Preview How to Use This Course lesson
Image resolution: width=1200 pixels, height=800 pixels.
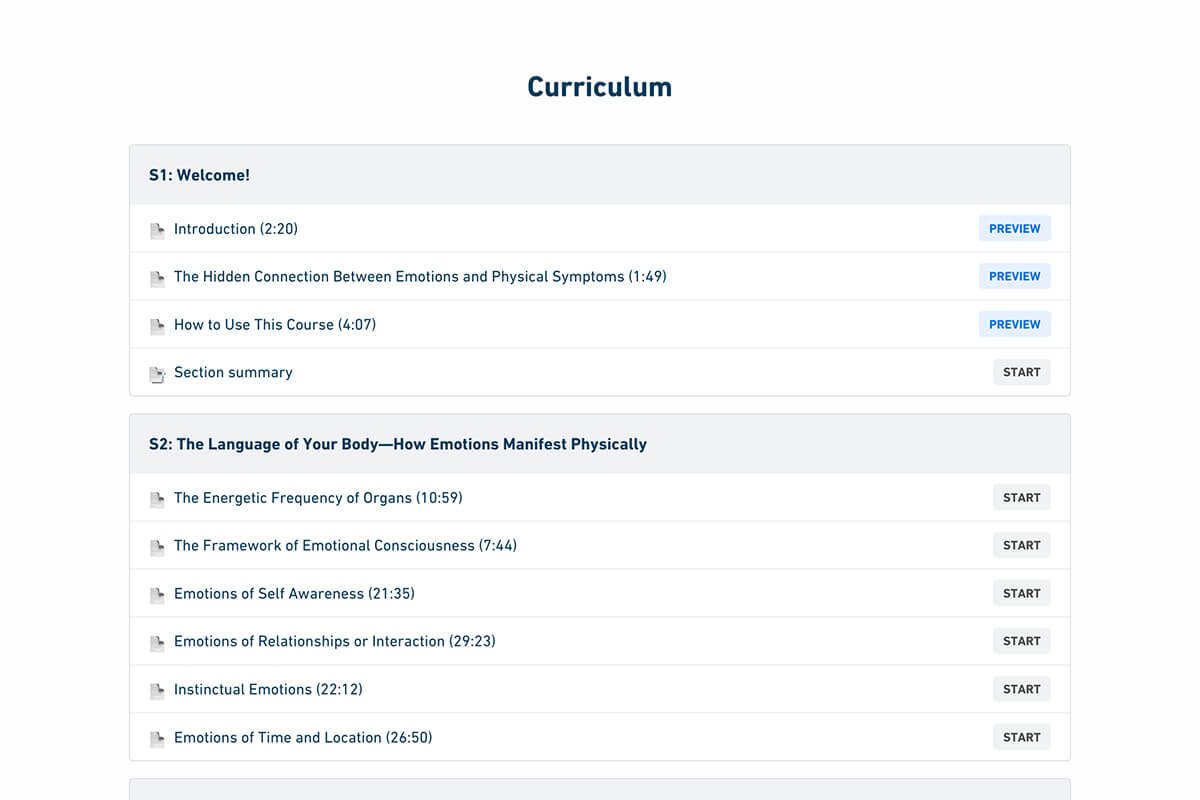point(1015,324)
